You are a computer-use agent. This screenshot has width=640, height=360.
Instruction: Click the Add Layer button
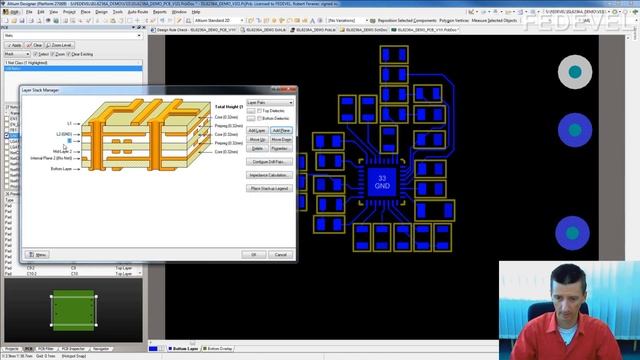[257, 130]
